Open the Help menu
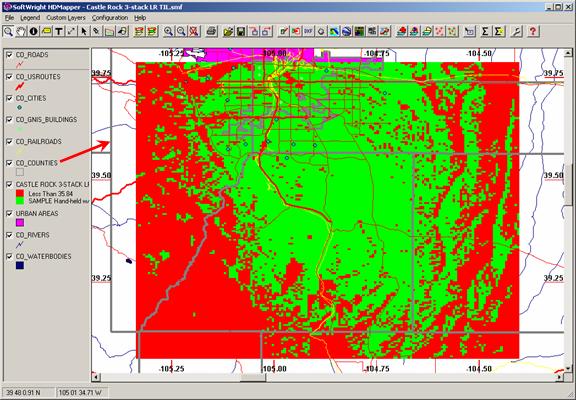Image resolution: width=576 pixels, height=400 pixels. [x=140, y=18]
